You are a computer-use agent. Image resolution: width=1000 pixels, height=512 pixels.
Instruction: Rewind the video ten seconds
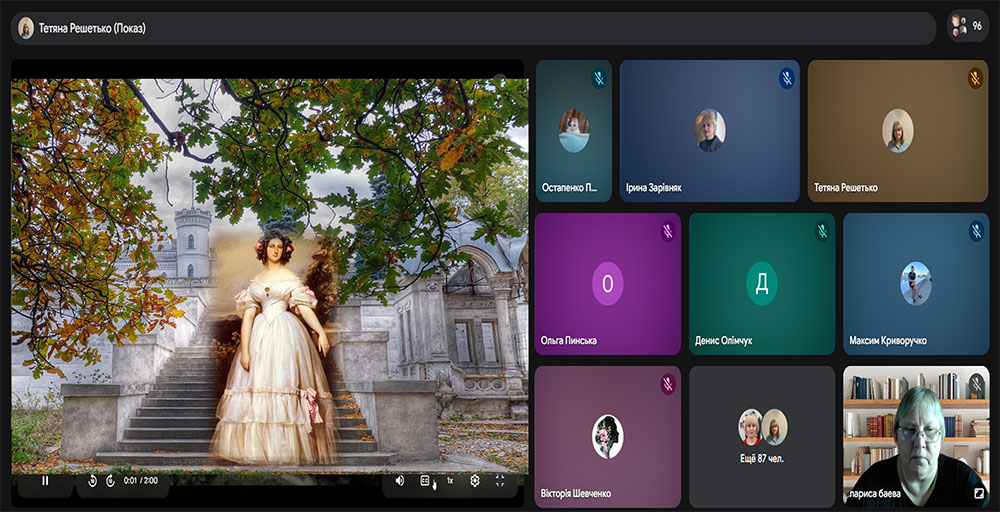click(92, 481)
